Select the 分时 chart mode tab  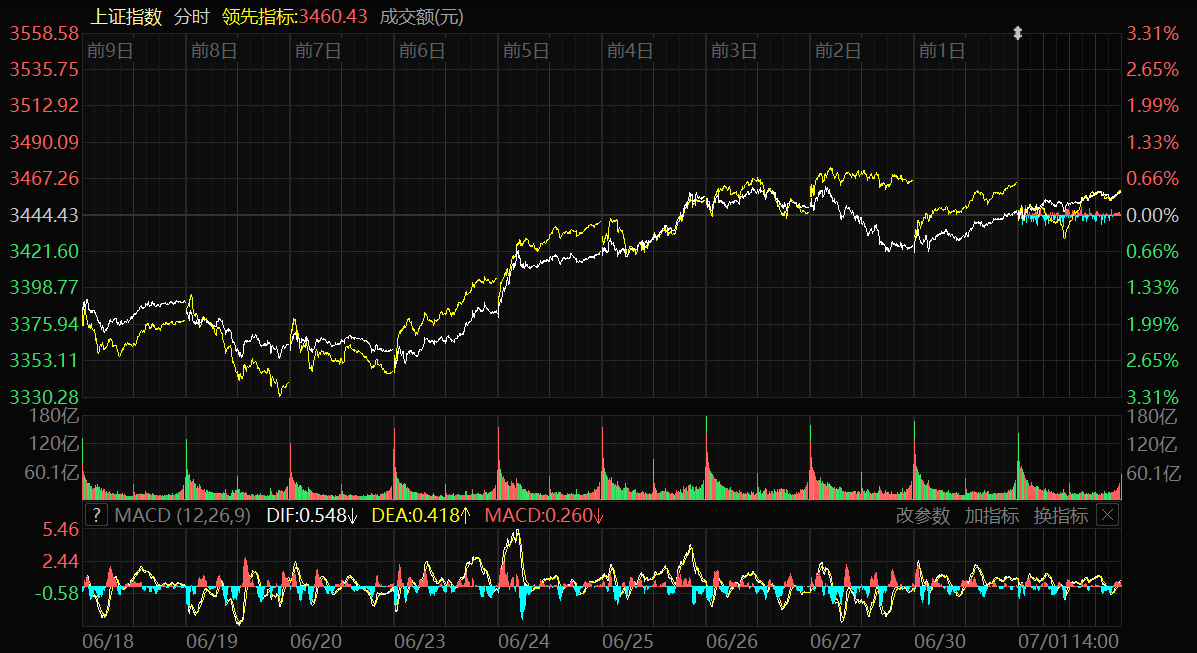pyautogui.click(x=191, y=17)
